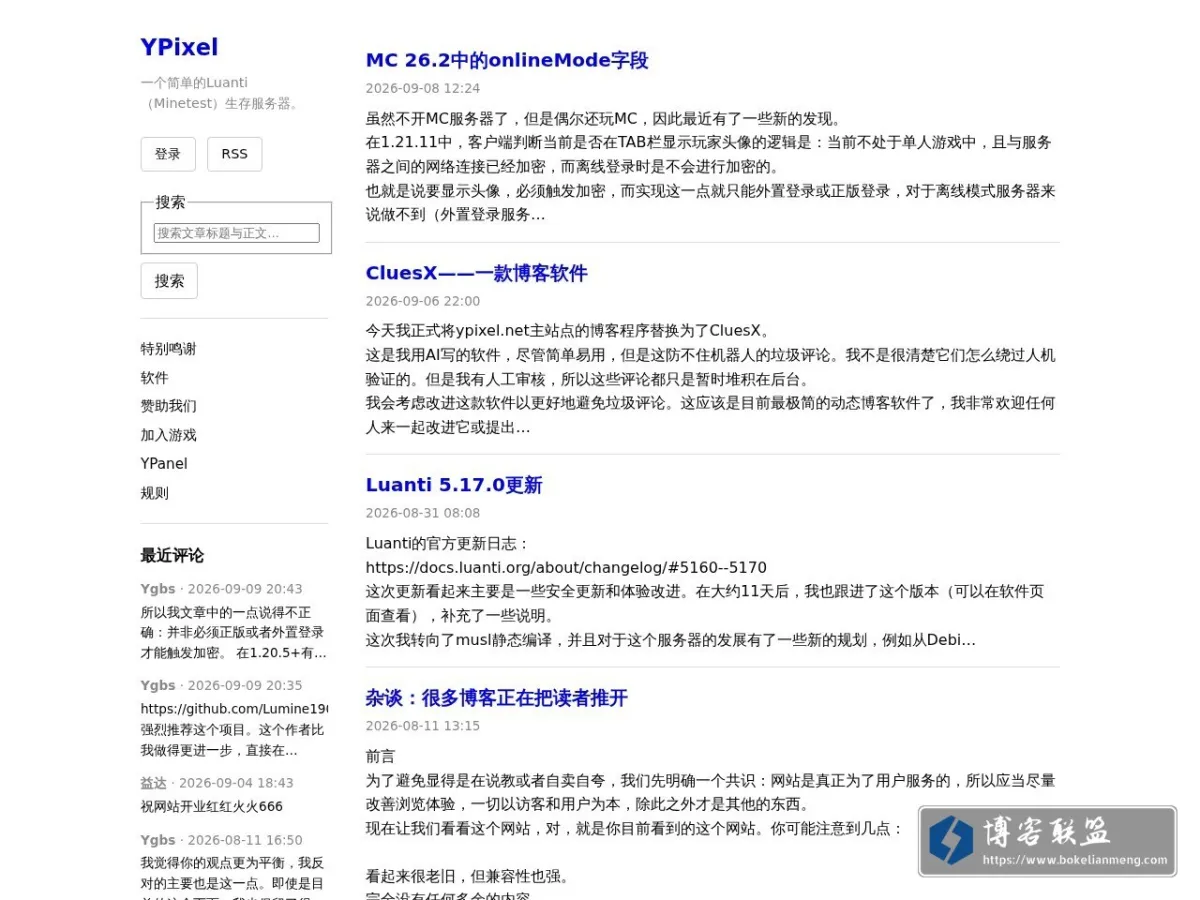Open the YPixel site title link
Screen dimensions: 1200x900
[179, 47]
